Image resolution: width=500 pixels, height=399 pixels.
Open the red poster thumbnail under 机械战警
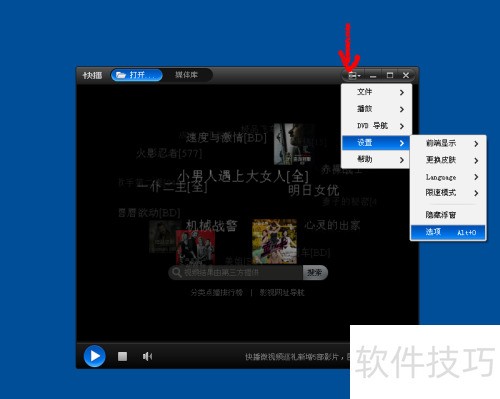[195, 247]
